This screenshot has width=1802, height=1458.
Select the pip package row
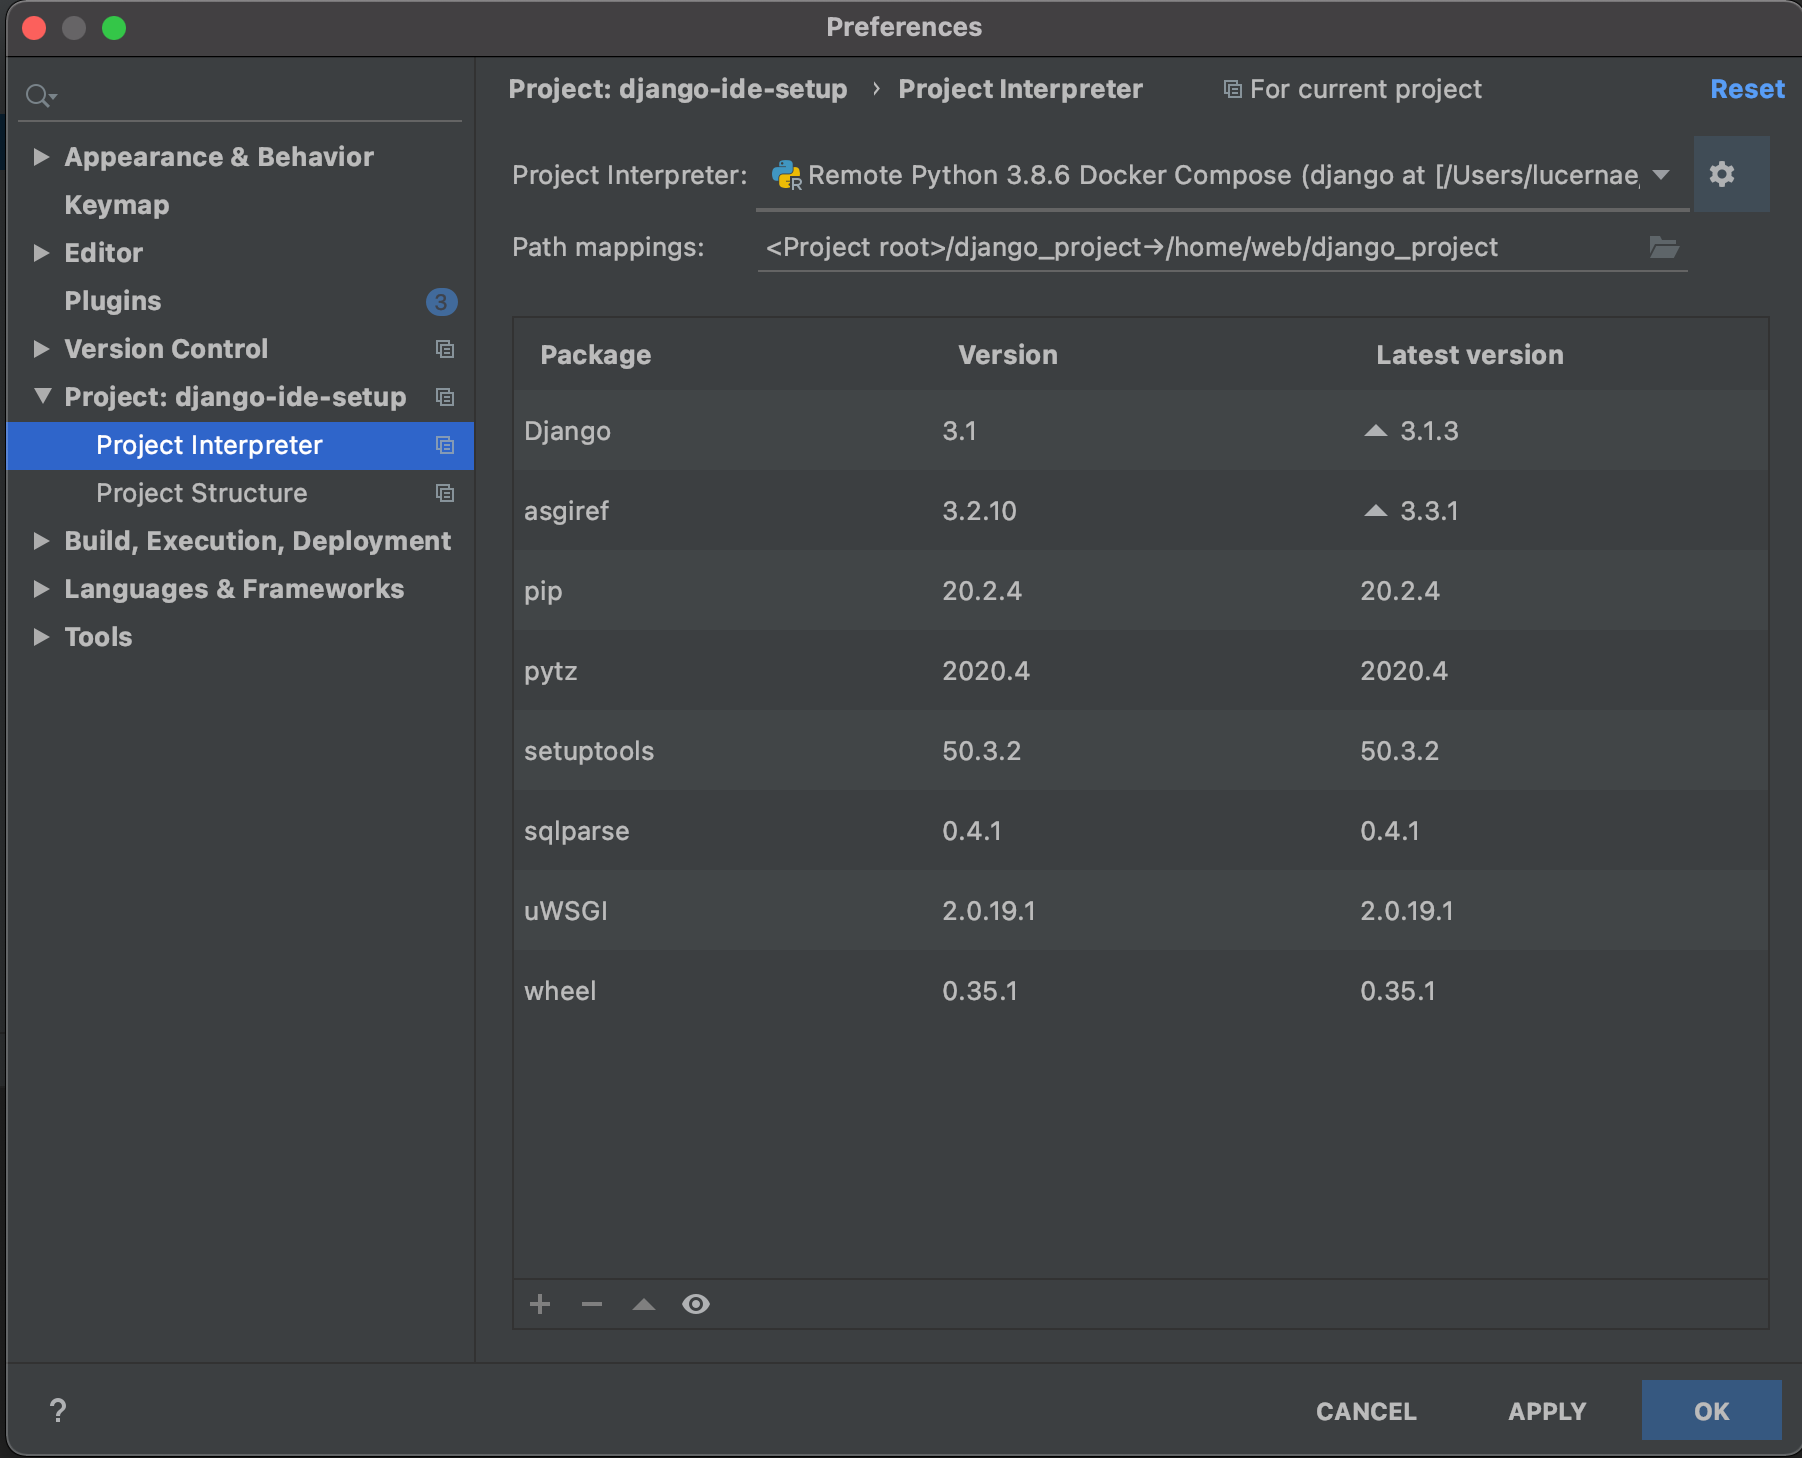(x=1141, y=591)
